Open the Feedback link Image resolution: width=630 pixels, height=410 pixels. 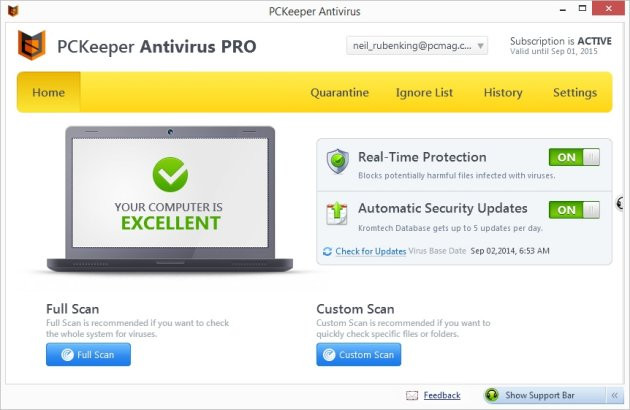coord(442,395)
